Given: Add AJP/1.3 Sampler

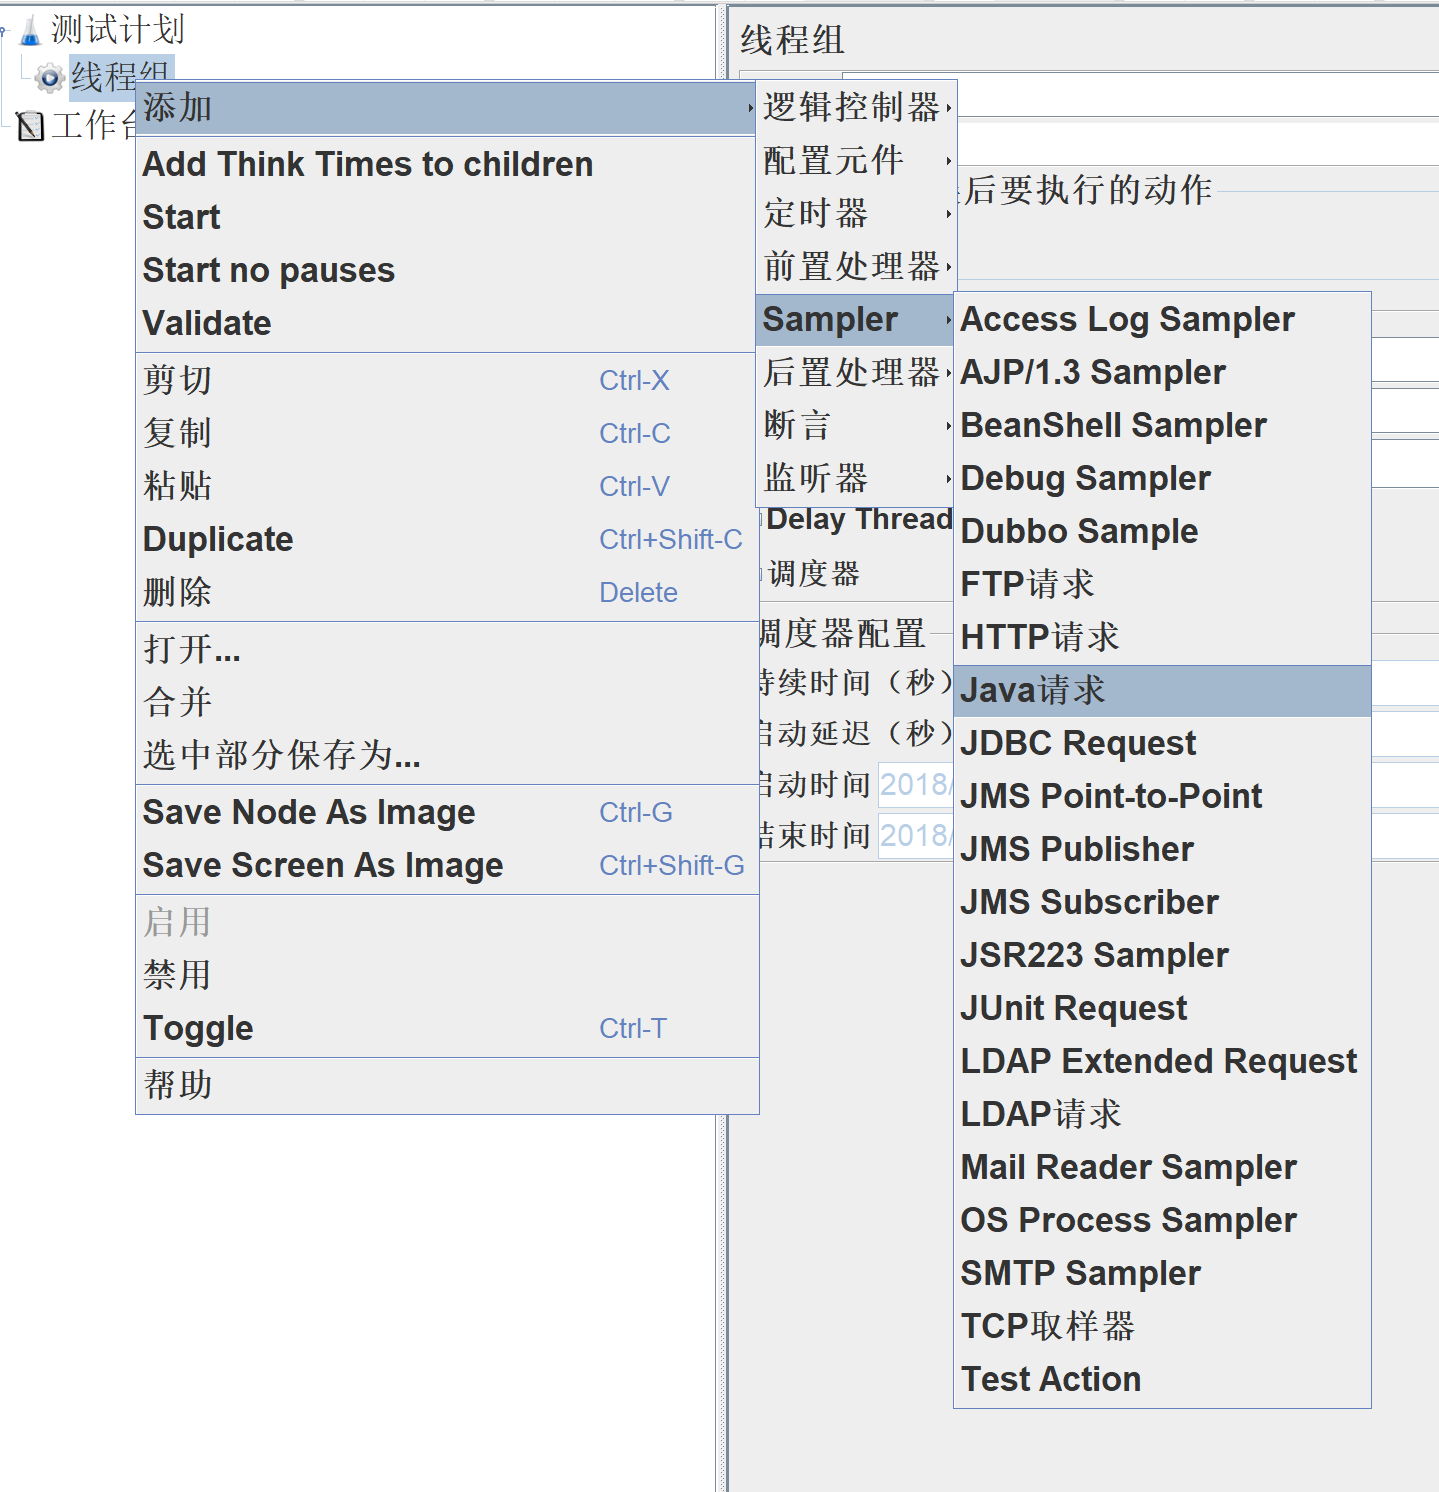Looking at the screenshot, I should 1162,372.
